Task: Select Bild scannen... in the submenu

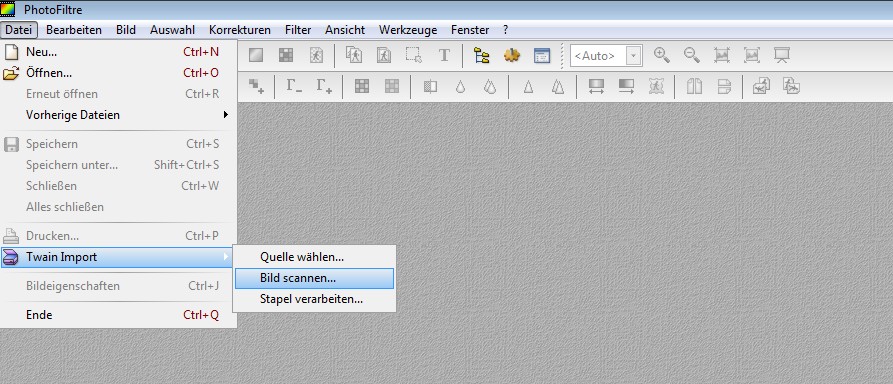Action: pyautogui.click(x=314, y=278)
